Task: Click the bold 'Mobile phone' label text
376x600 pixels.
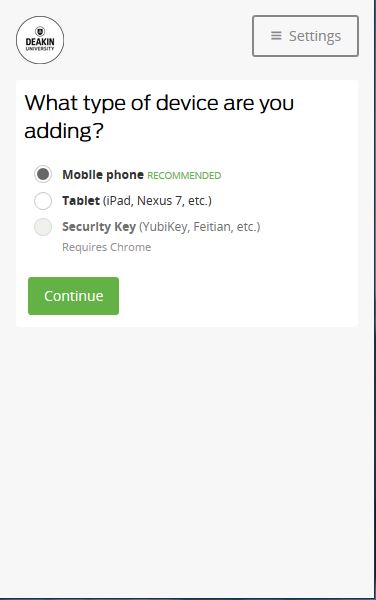Action: pyautogui.click(x=103, y=175)
